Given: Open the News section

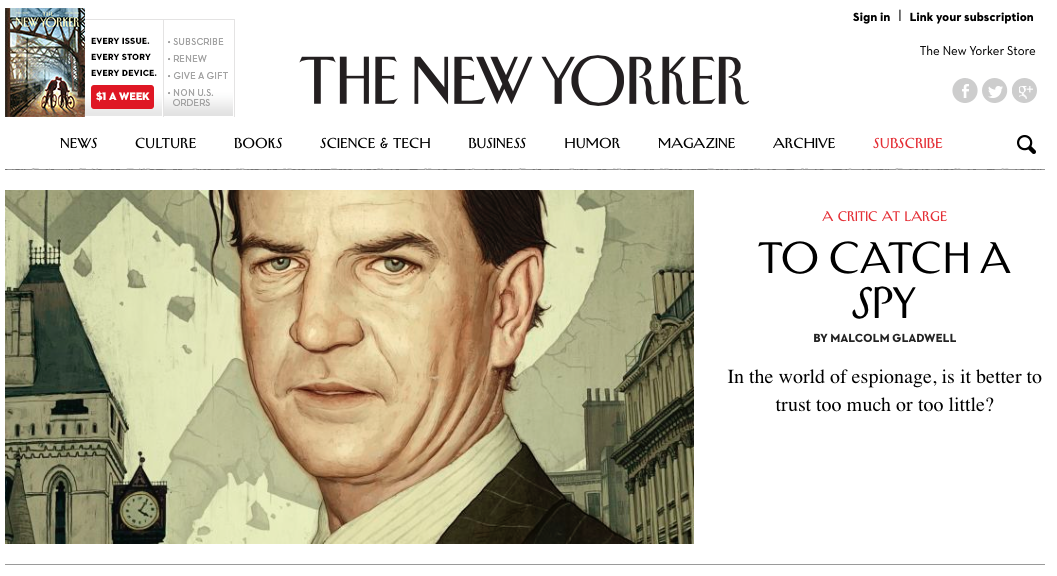Looking at the screenshot, I should pos(78,143).
